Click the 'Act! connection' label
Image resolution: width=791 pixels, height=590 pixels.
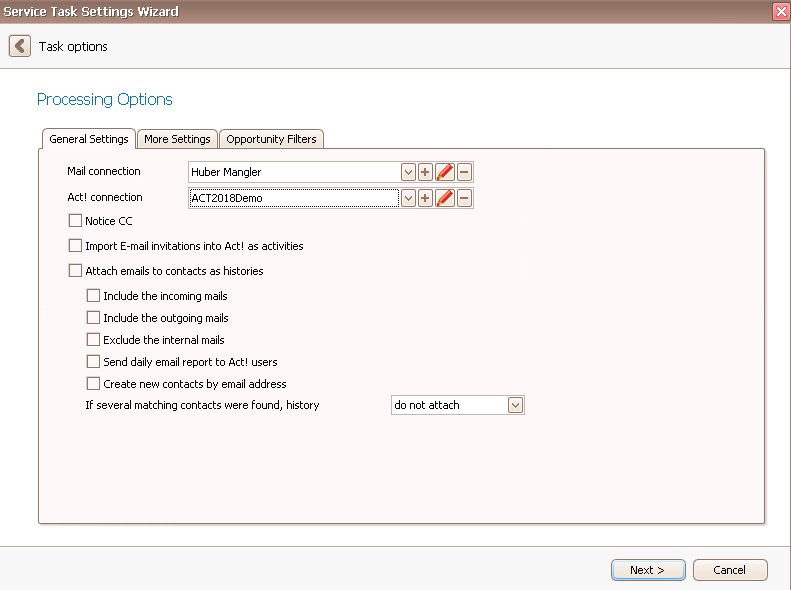tap(105, 197)
